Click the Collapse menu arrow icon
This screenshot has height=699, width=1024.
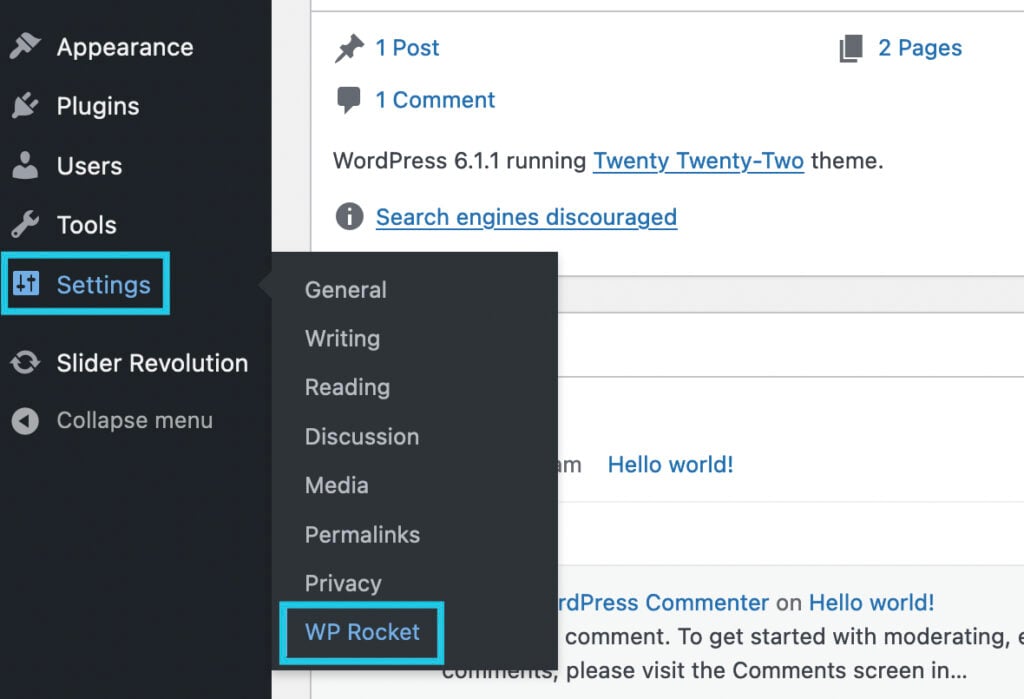coord(25,421)
